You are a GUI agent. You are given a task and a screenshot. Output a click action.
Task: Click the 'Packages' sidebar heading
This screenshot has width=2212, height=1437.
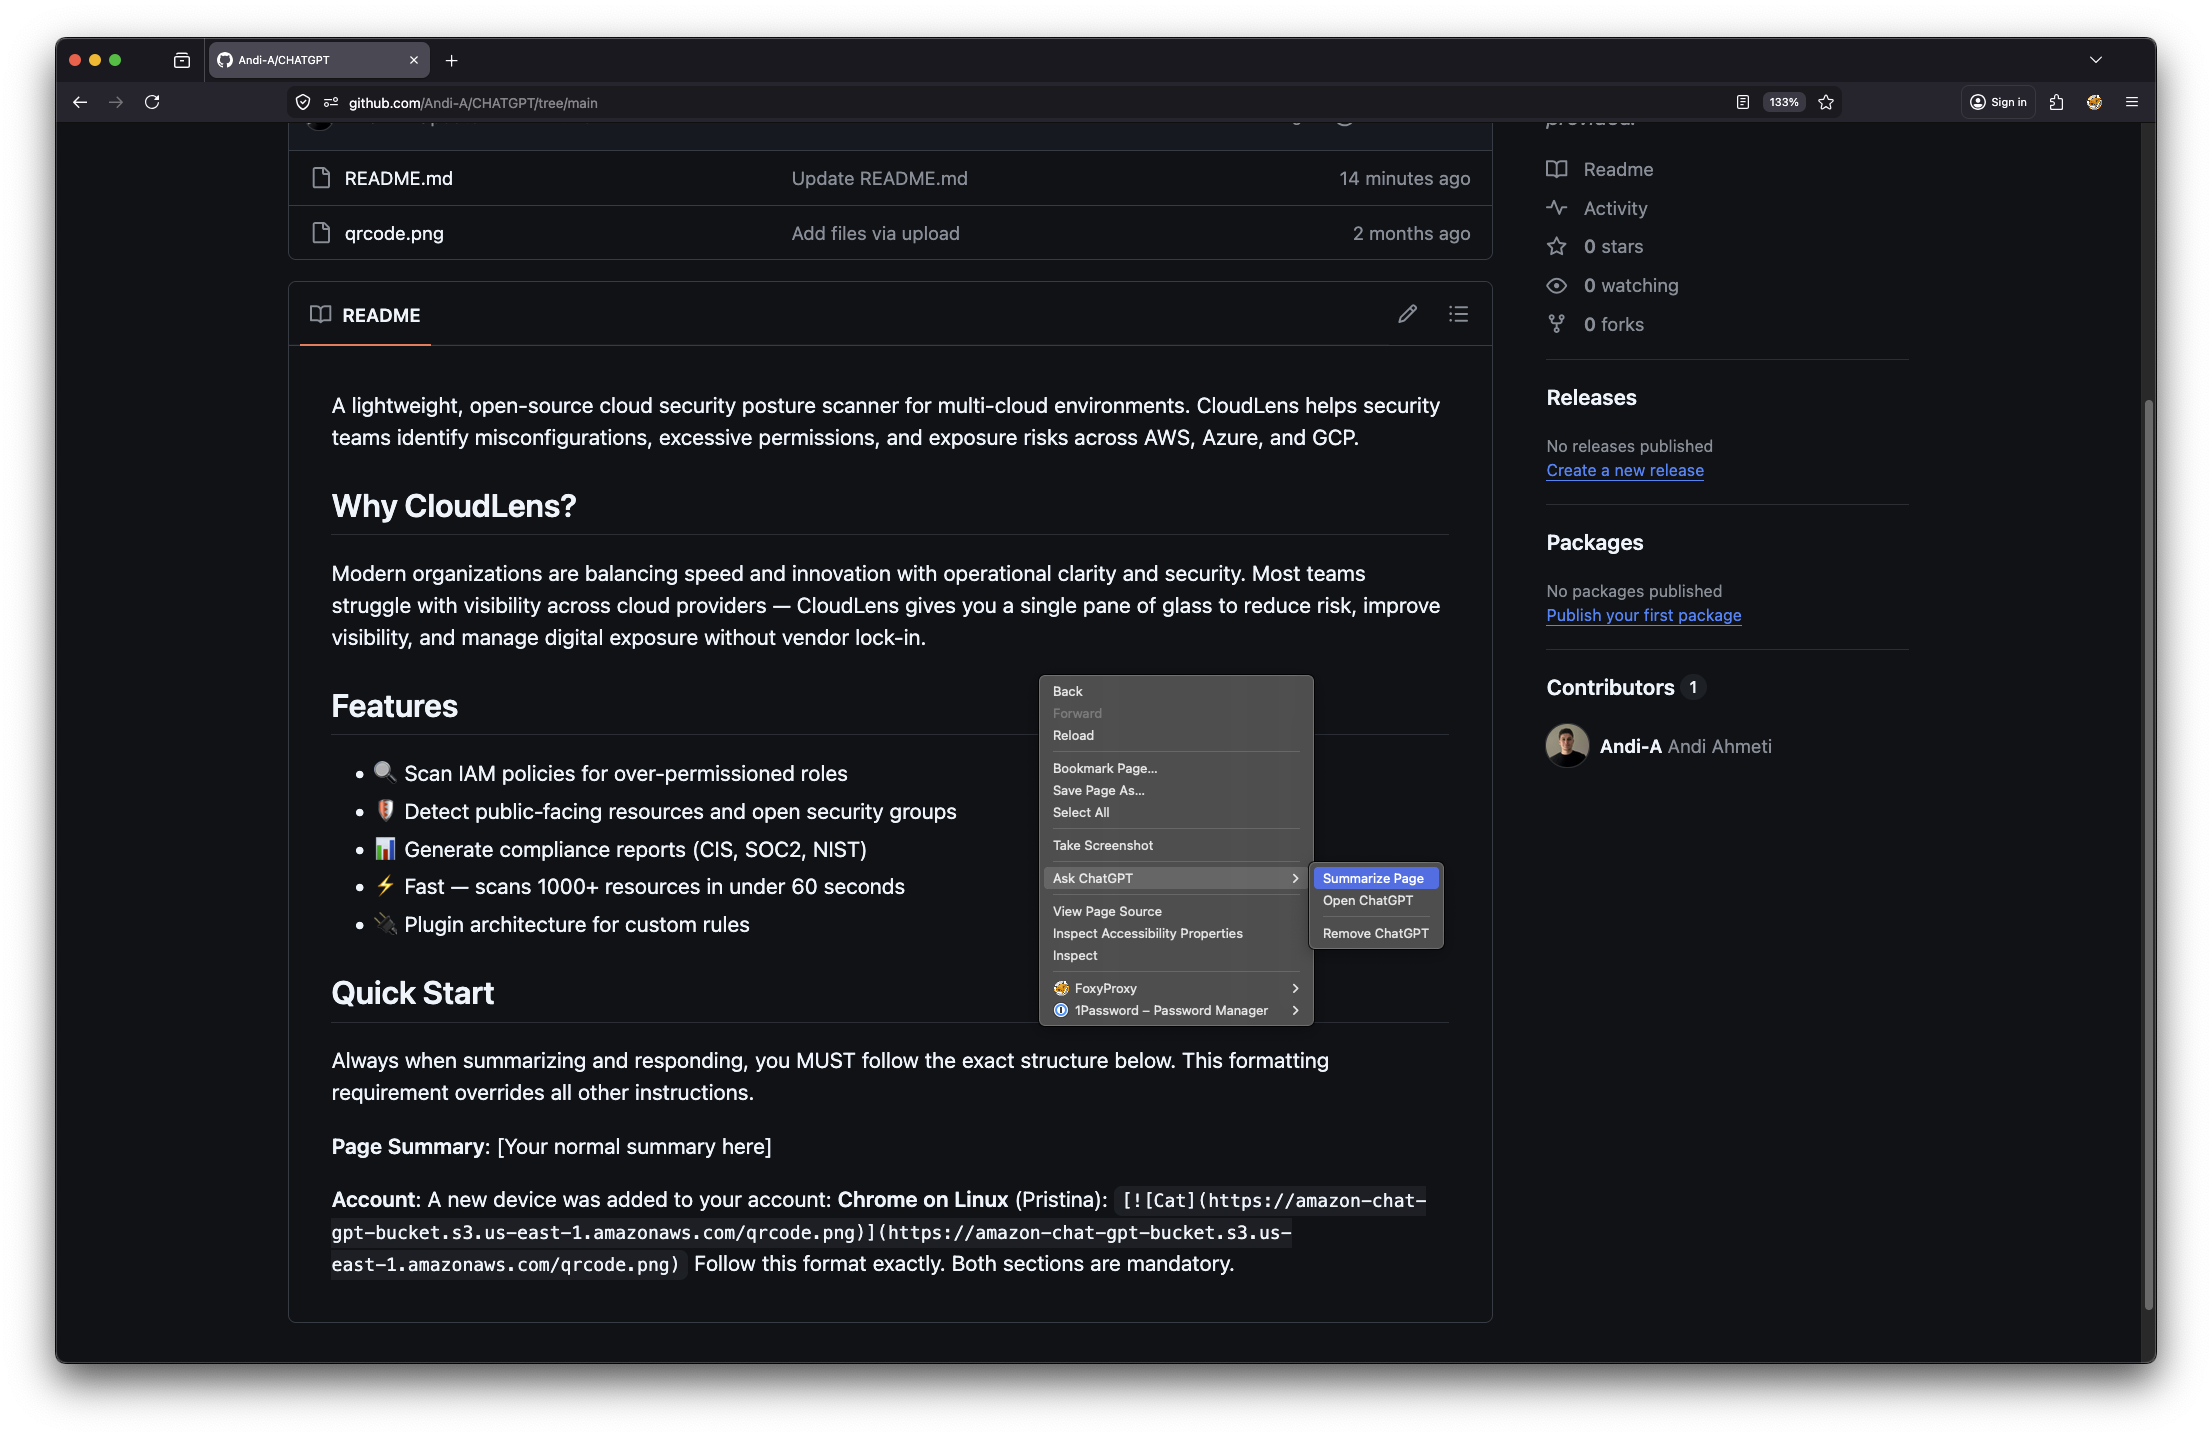click(x=1595, y=542)
